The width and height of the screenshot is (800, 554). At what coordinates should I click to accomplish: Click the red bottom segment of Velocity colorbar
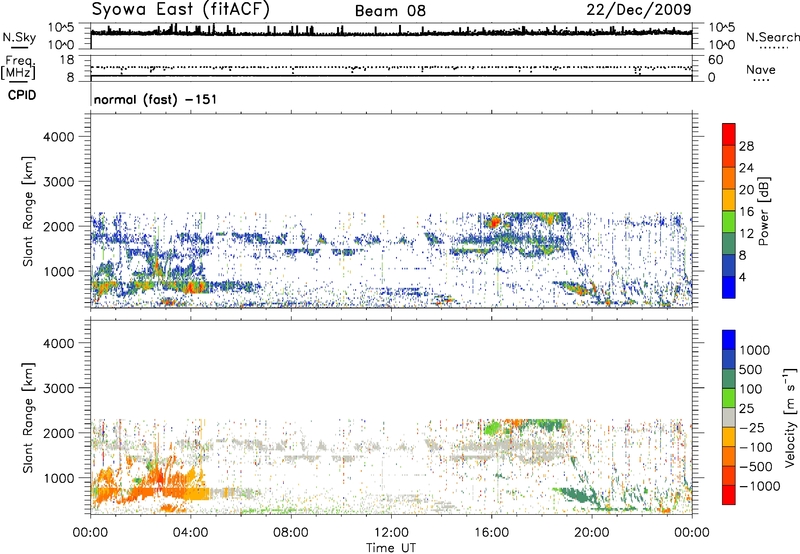pos(729,495)
